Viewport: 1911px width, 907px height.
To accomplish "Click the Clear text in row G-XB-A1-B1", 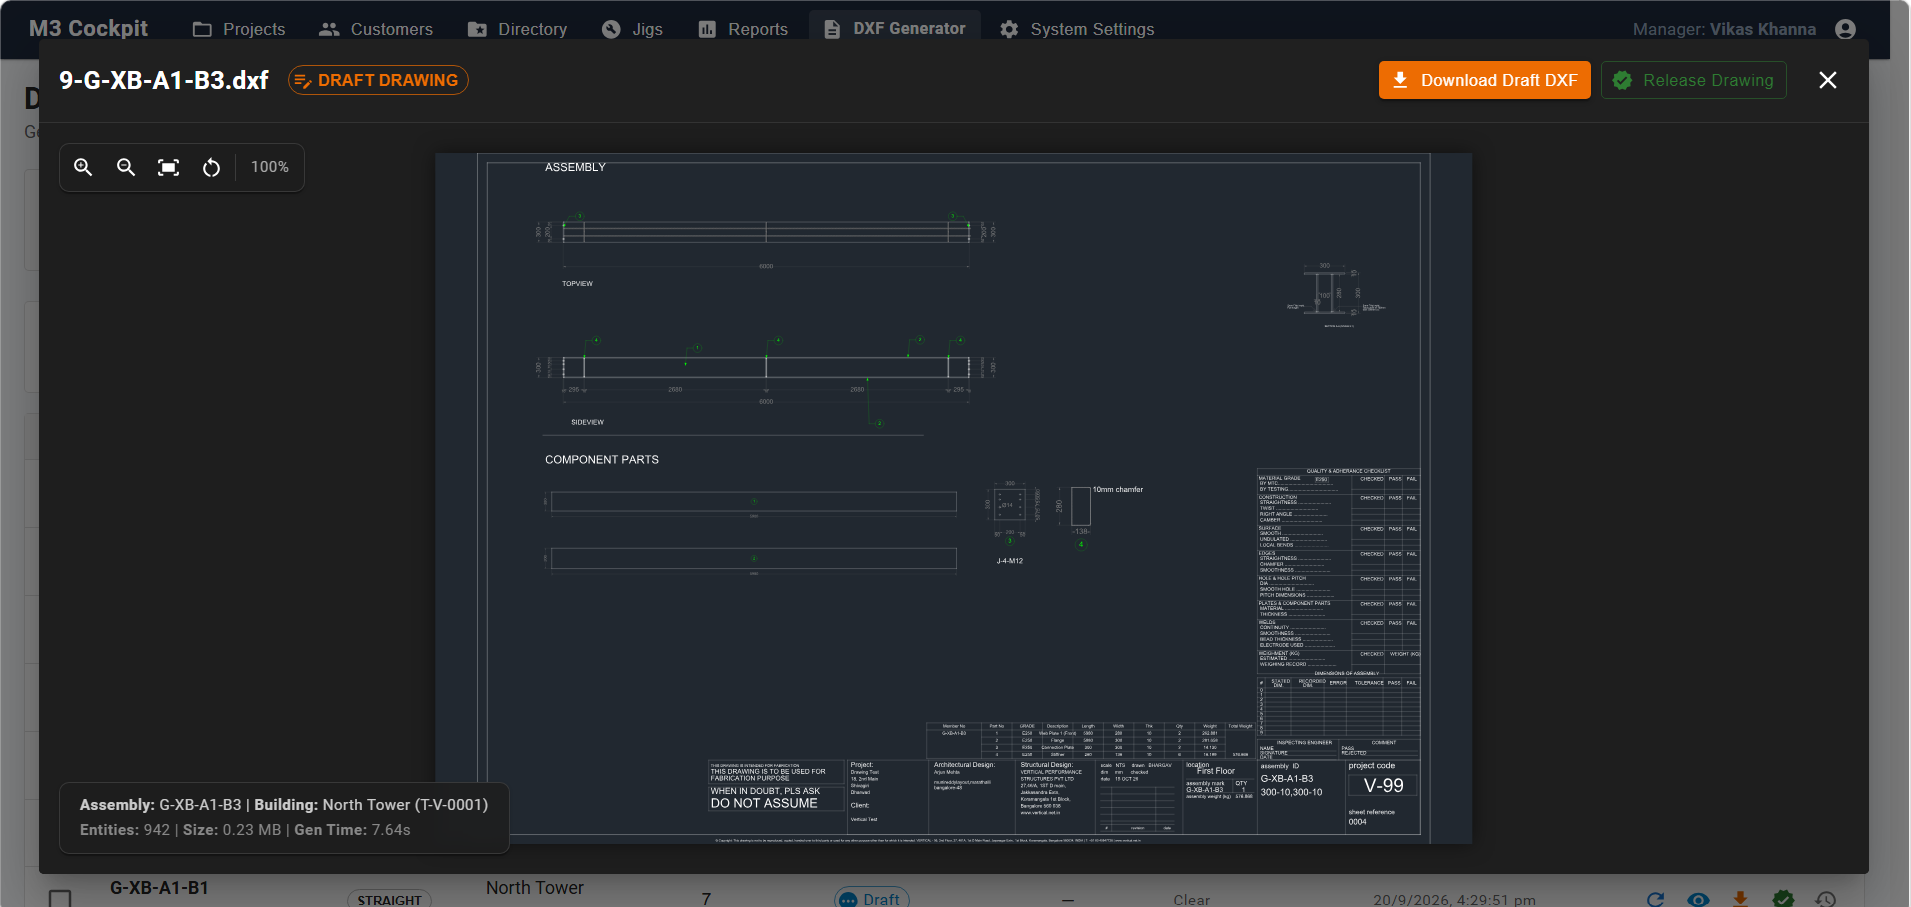I will 1191,900.
